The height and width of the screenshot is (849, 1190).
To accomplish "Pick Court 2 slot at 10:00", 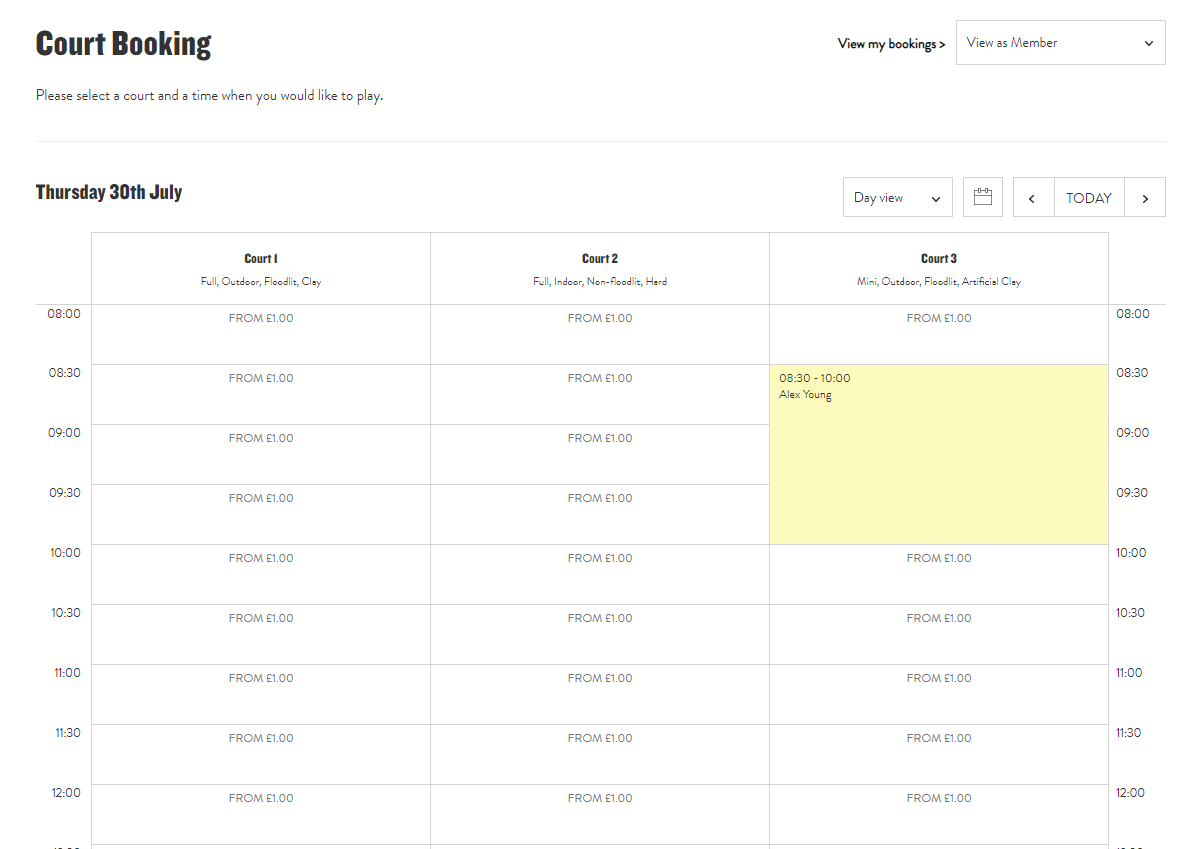I will tap(600, 574).
